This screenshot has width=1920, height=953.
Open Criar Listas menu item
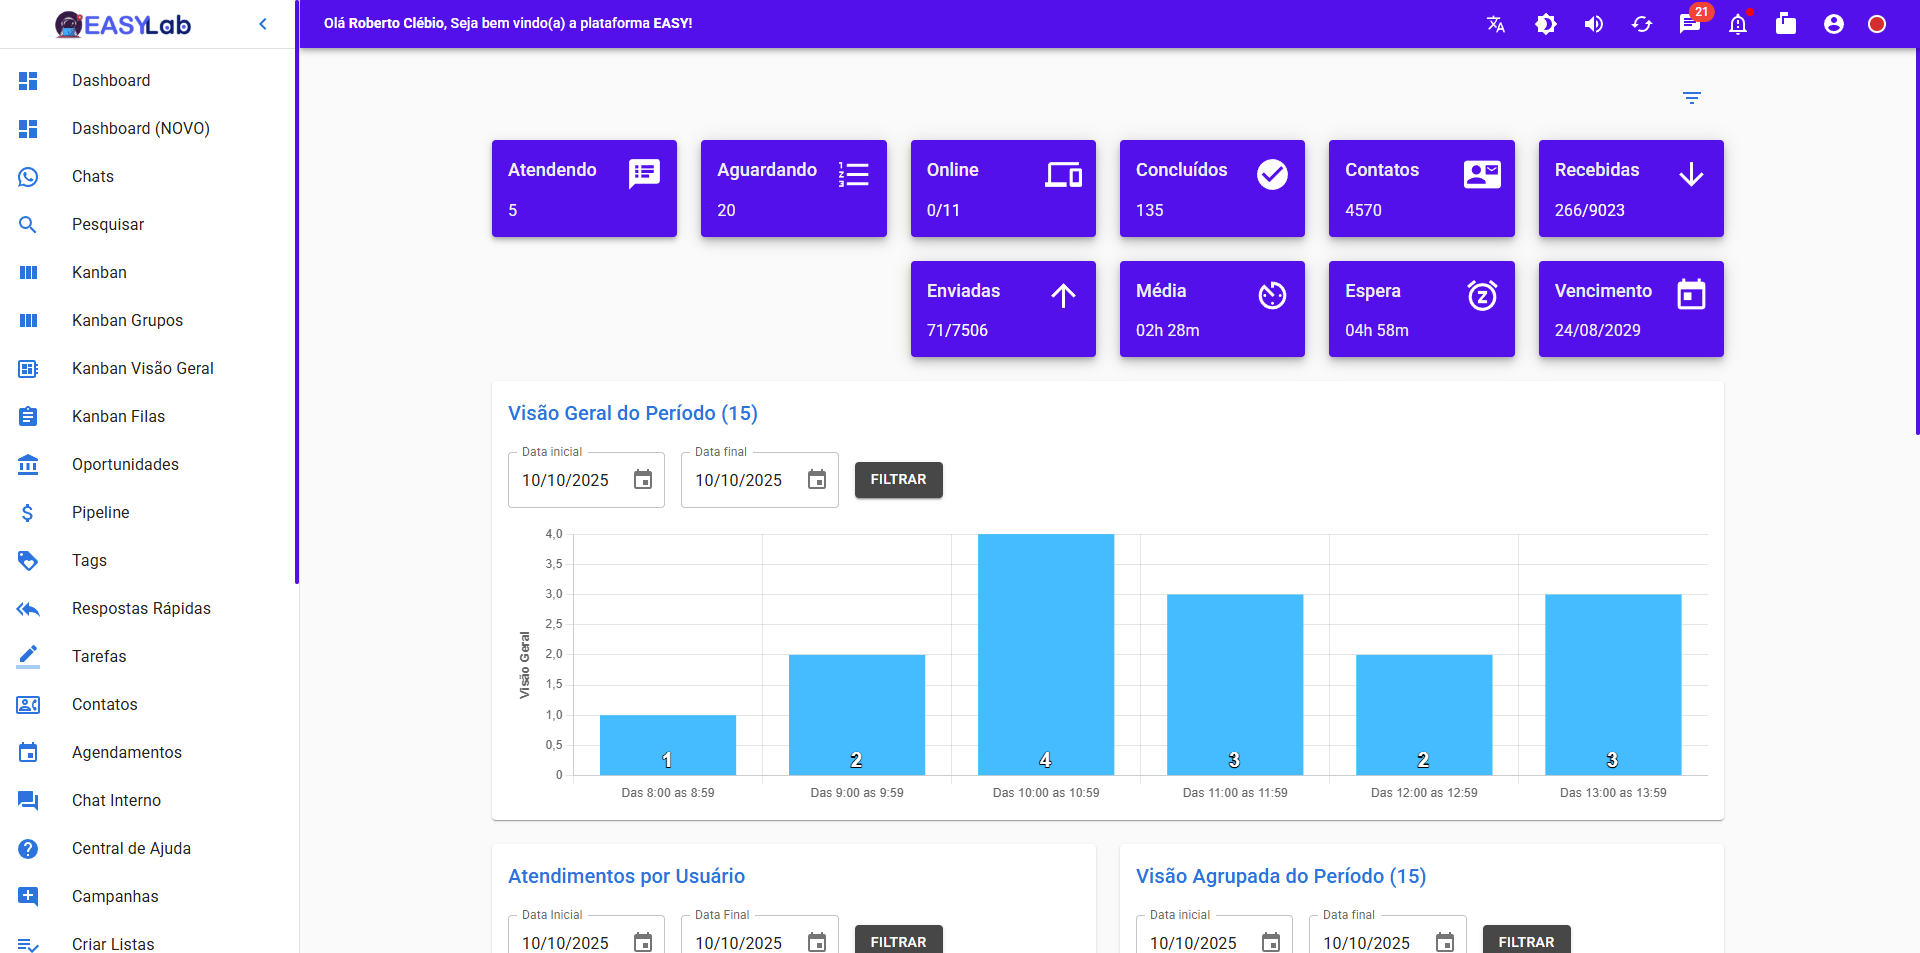coord(148,944)
